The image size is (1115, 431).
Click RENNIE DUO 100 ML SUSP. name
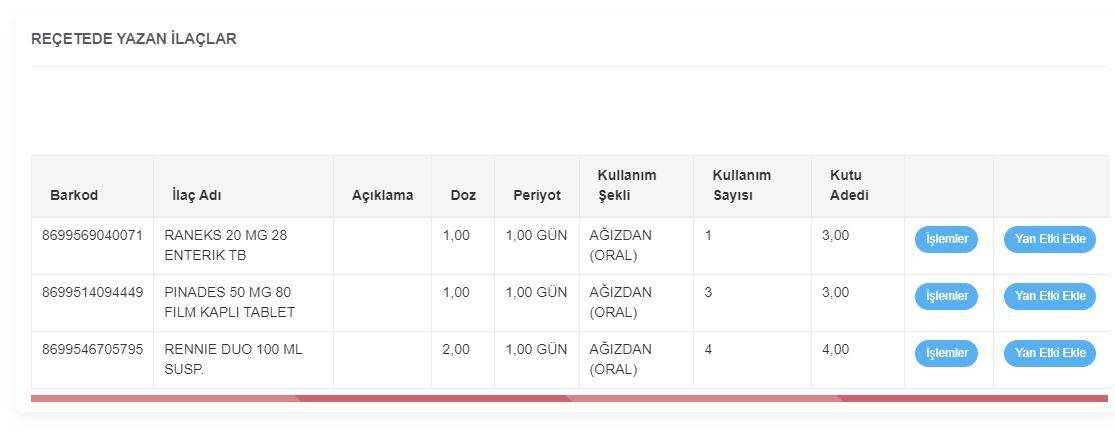[233, 359]
